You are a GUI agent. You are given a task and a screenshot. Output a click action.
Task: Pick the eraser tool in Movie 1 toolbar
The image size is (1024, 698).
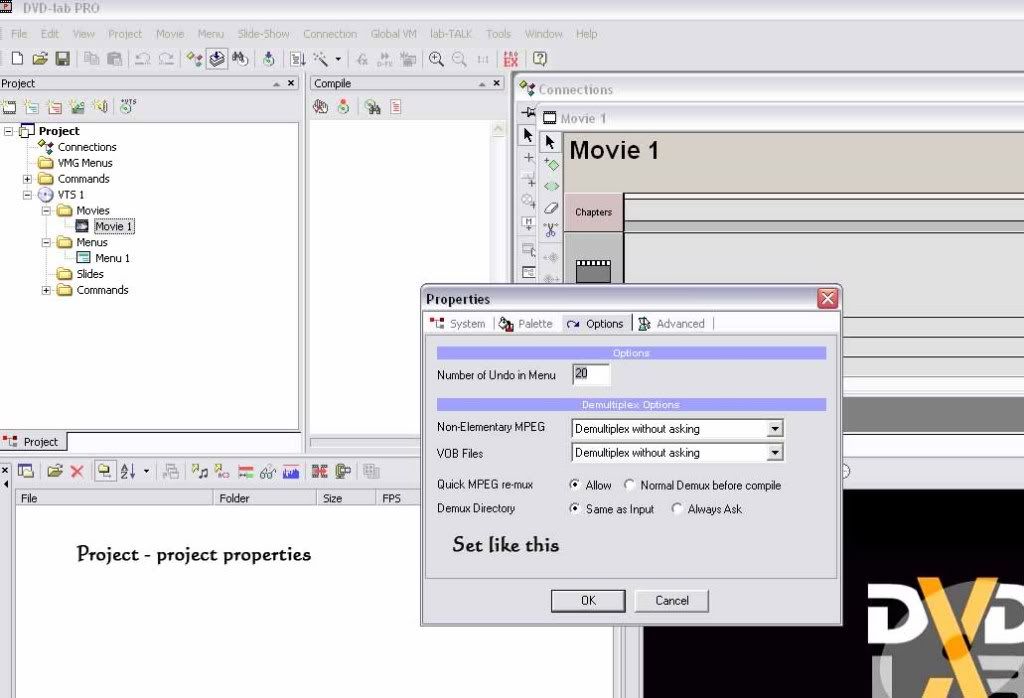[x=551, y=208]
